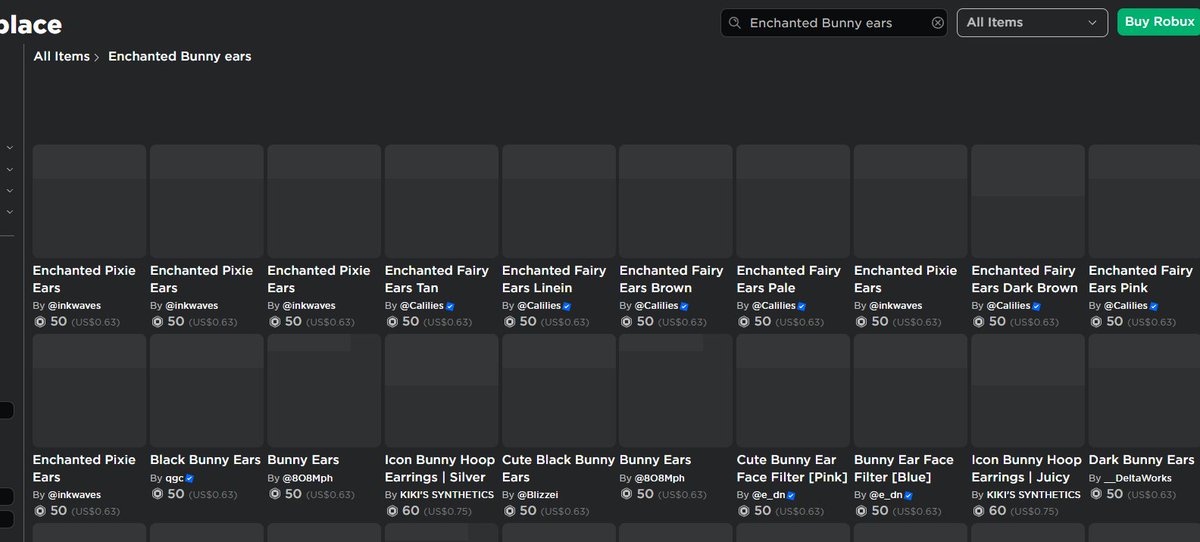Click the Enchanted Bunny ears breadcrumb text
This screenshot has height=542, width=1200.
(x=180, y=57)
